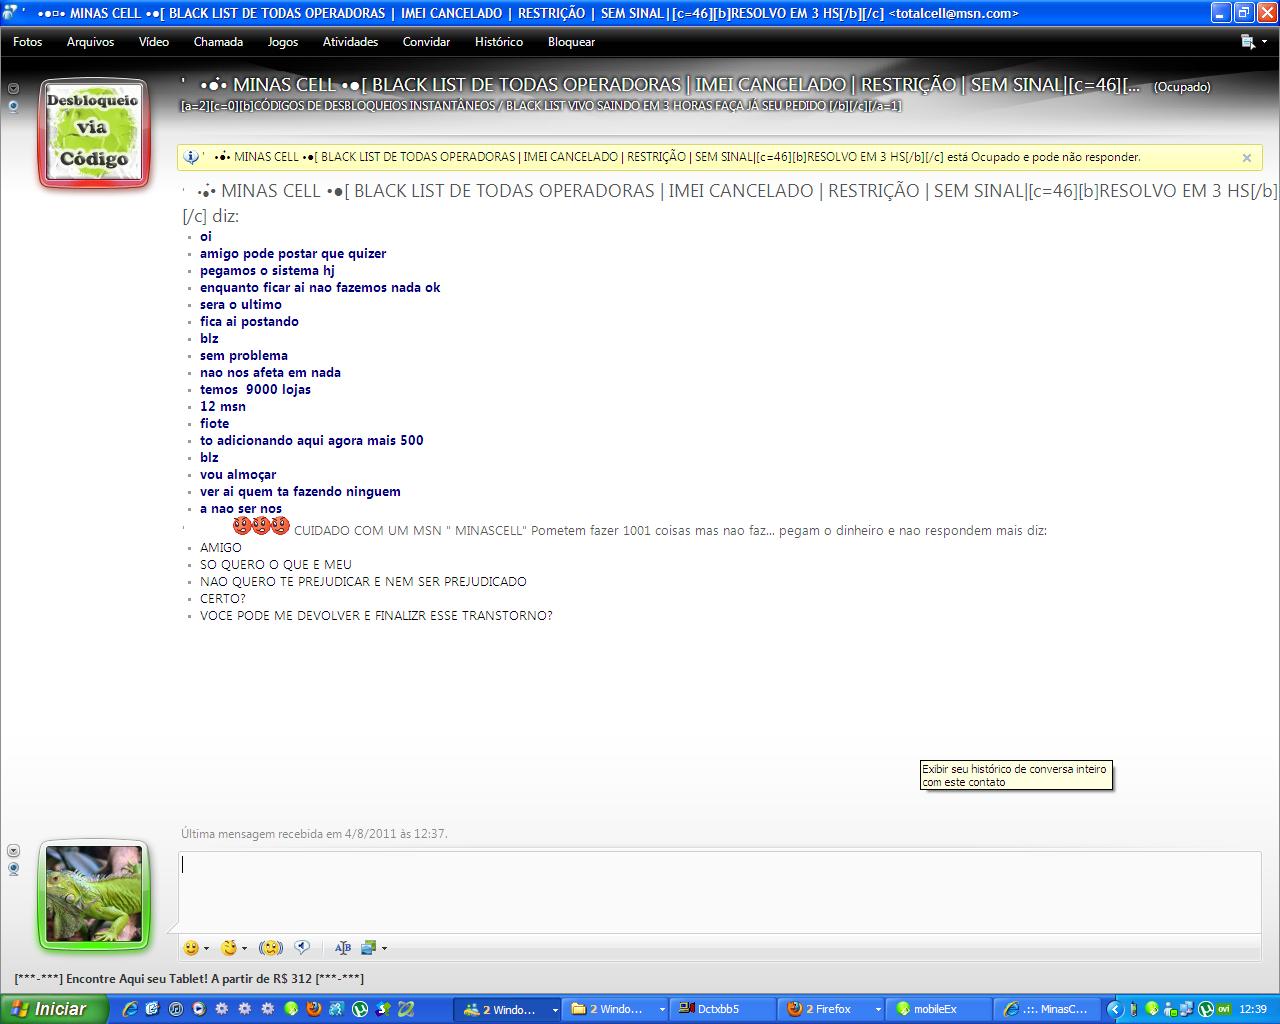
Task: Click your iguana display picture
Action: pos(93,894)
